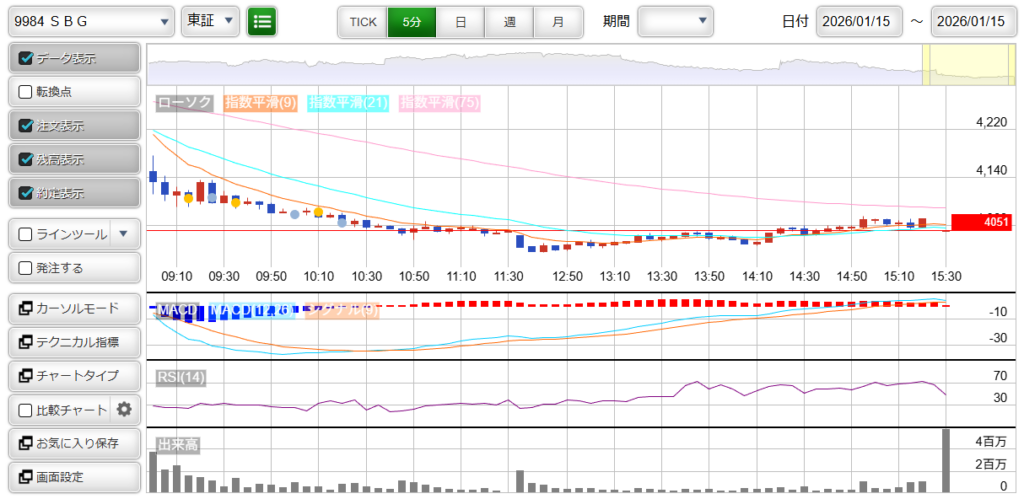
Task: Enable the 転換点 checkbox
Action: tap(27, 92)
